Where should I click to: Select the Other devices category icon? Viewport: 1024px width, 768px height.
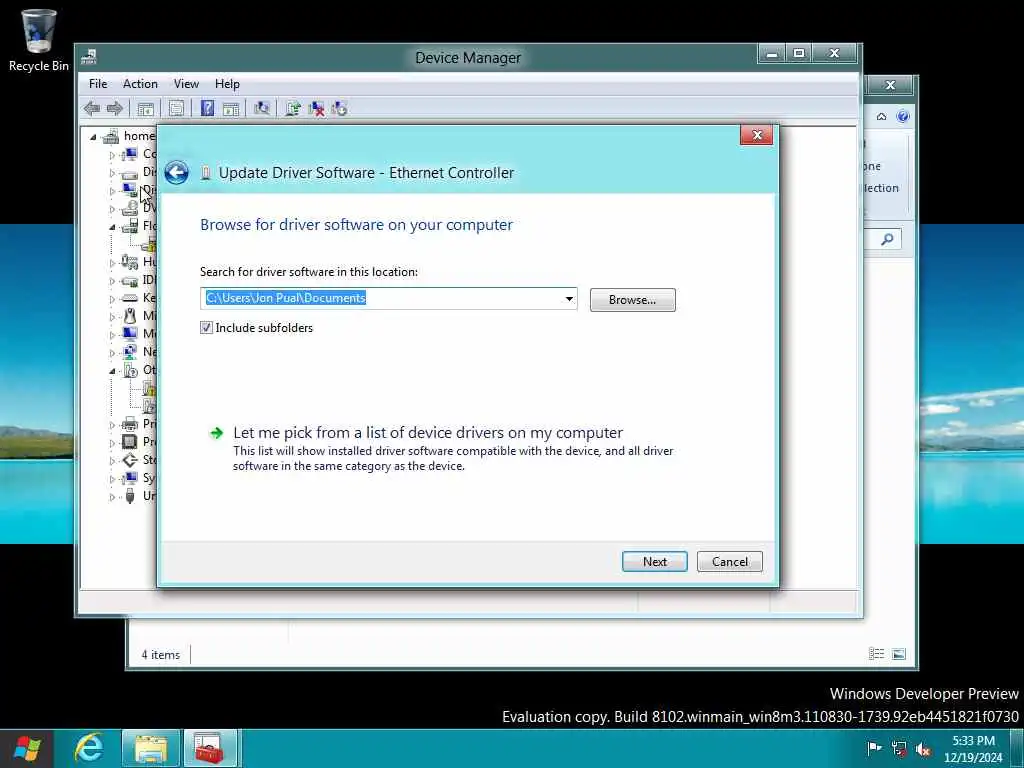(x=130, y=370)
